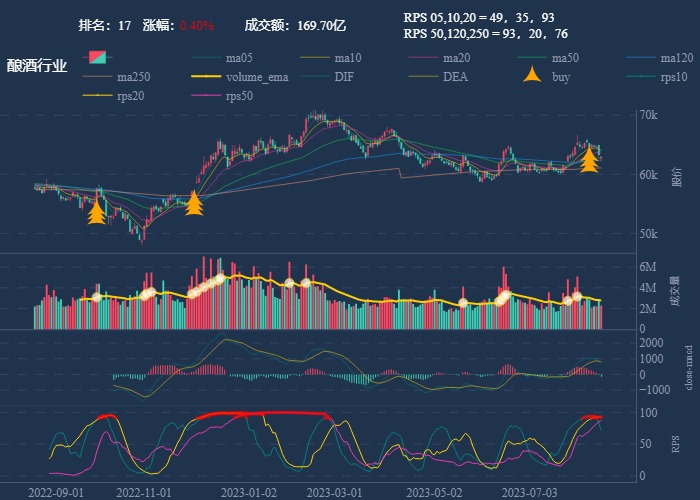700x500 pixels.
Task: Toggle the ma10 legend item
Action: [347, 57]
